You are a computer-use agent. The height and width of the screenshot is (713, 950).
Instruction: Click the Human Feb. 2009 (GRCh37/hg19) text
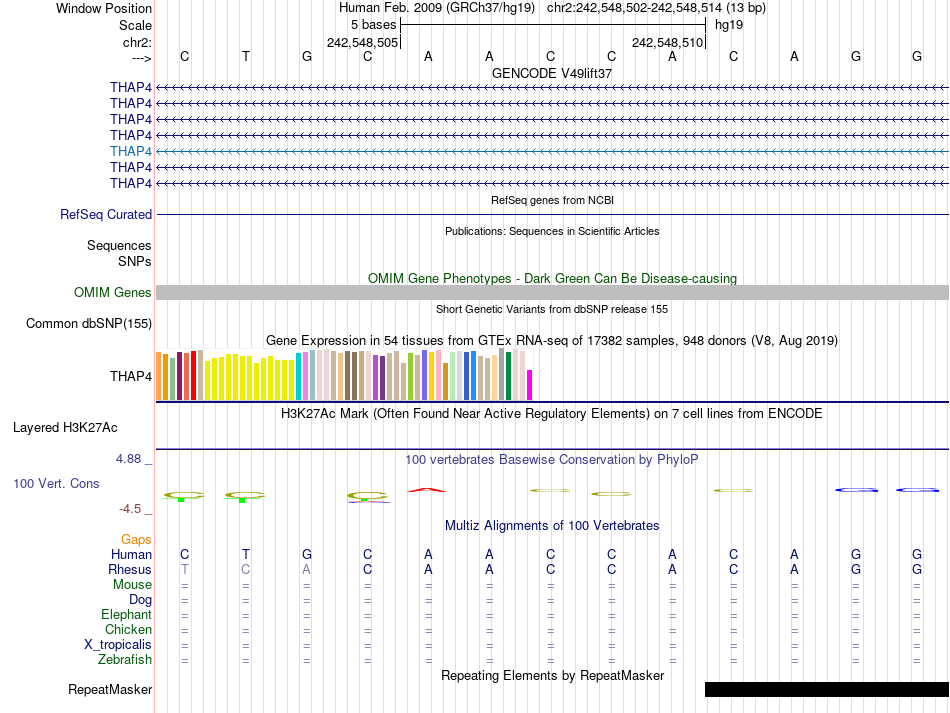click(x=437, y=8)
